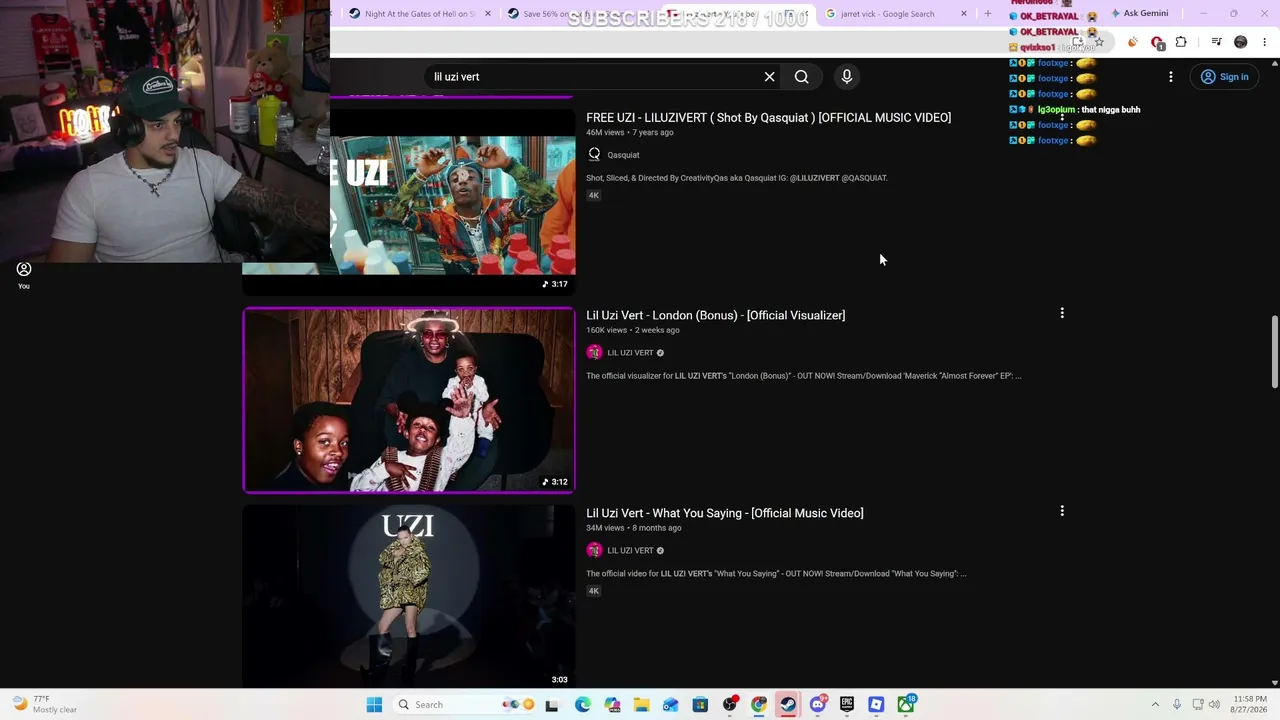The height and width of the screenshot is (720, 1280).
Task: Open the Chrome extensions puzzle icon
Action: pos(1181,42)
